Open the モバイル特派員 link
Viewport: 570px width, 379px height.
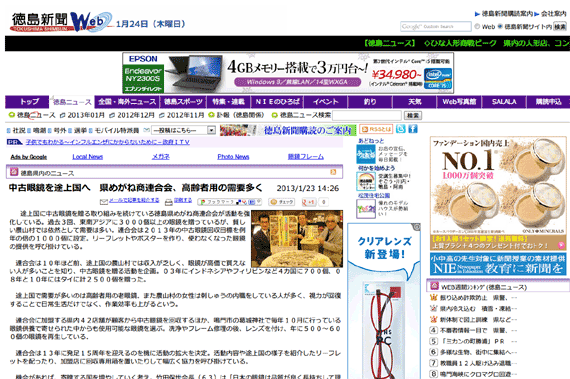tap(117, 130)
